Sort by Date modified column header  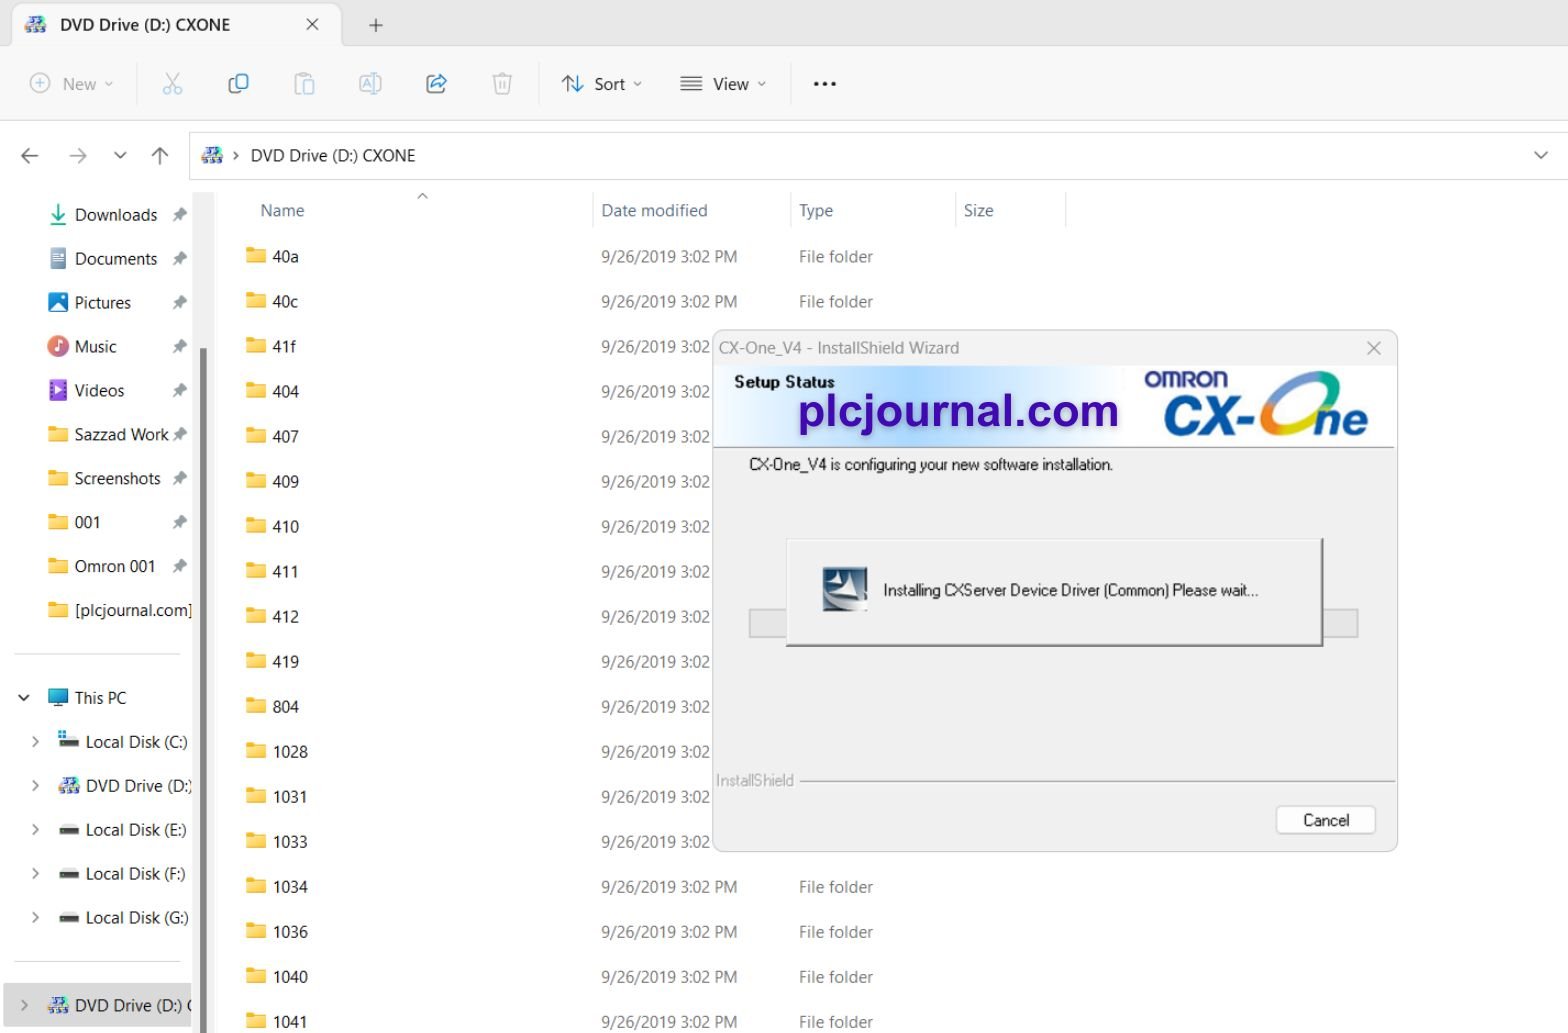654,211
